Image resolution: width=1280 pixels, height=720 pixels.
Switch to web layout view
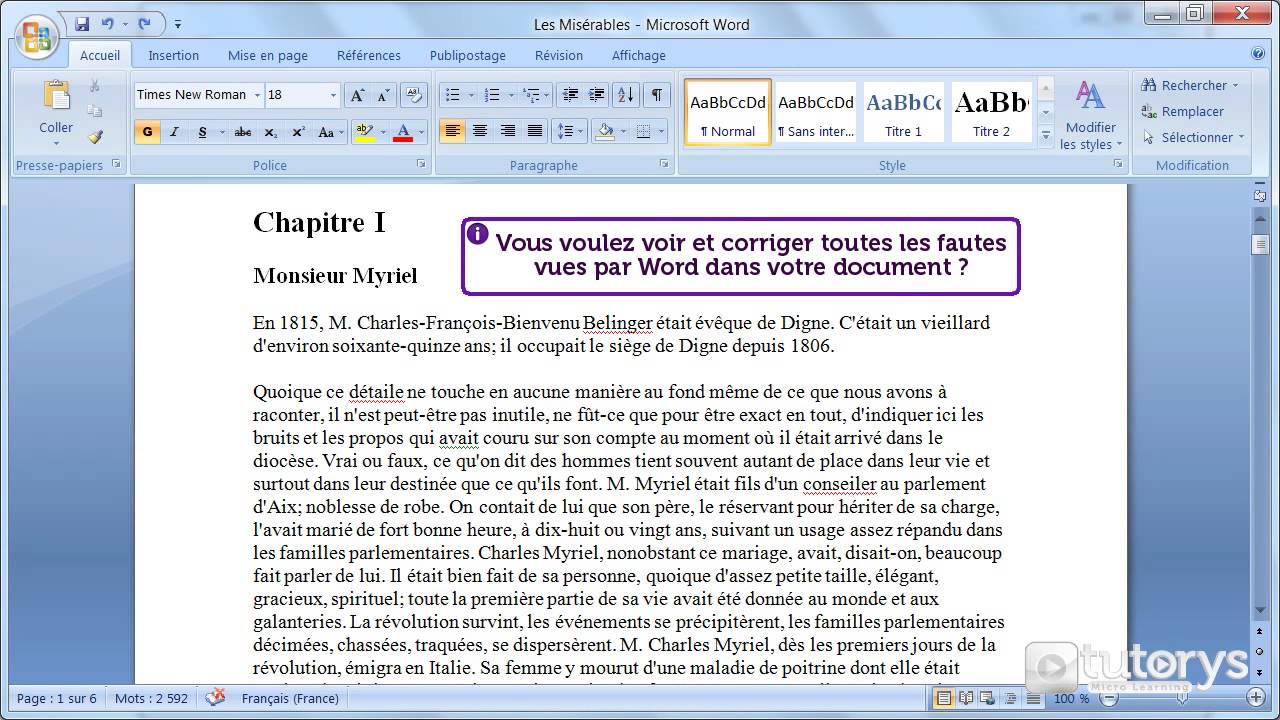coord(987,698)
